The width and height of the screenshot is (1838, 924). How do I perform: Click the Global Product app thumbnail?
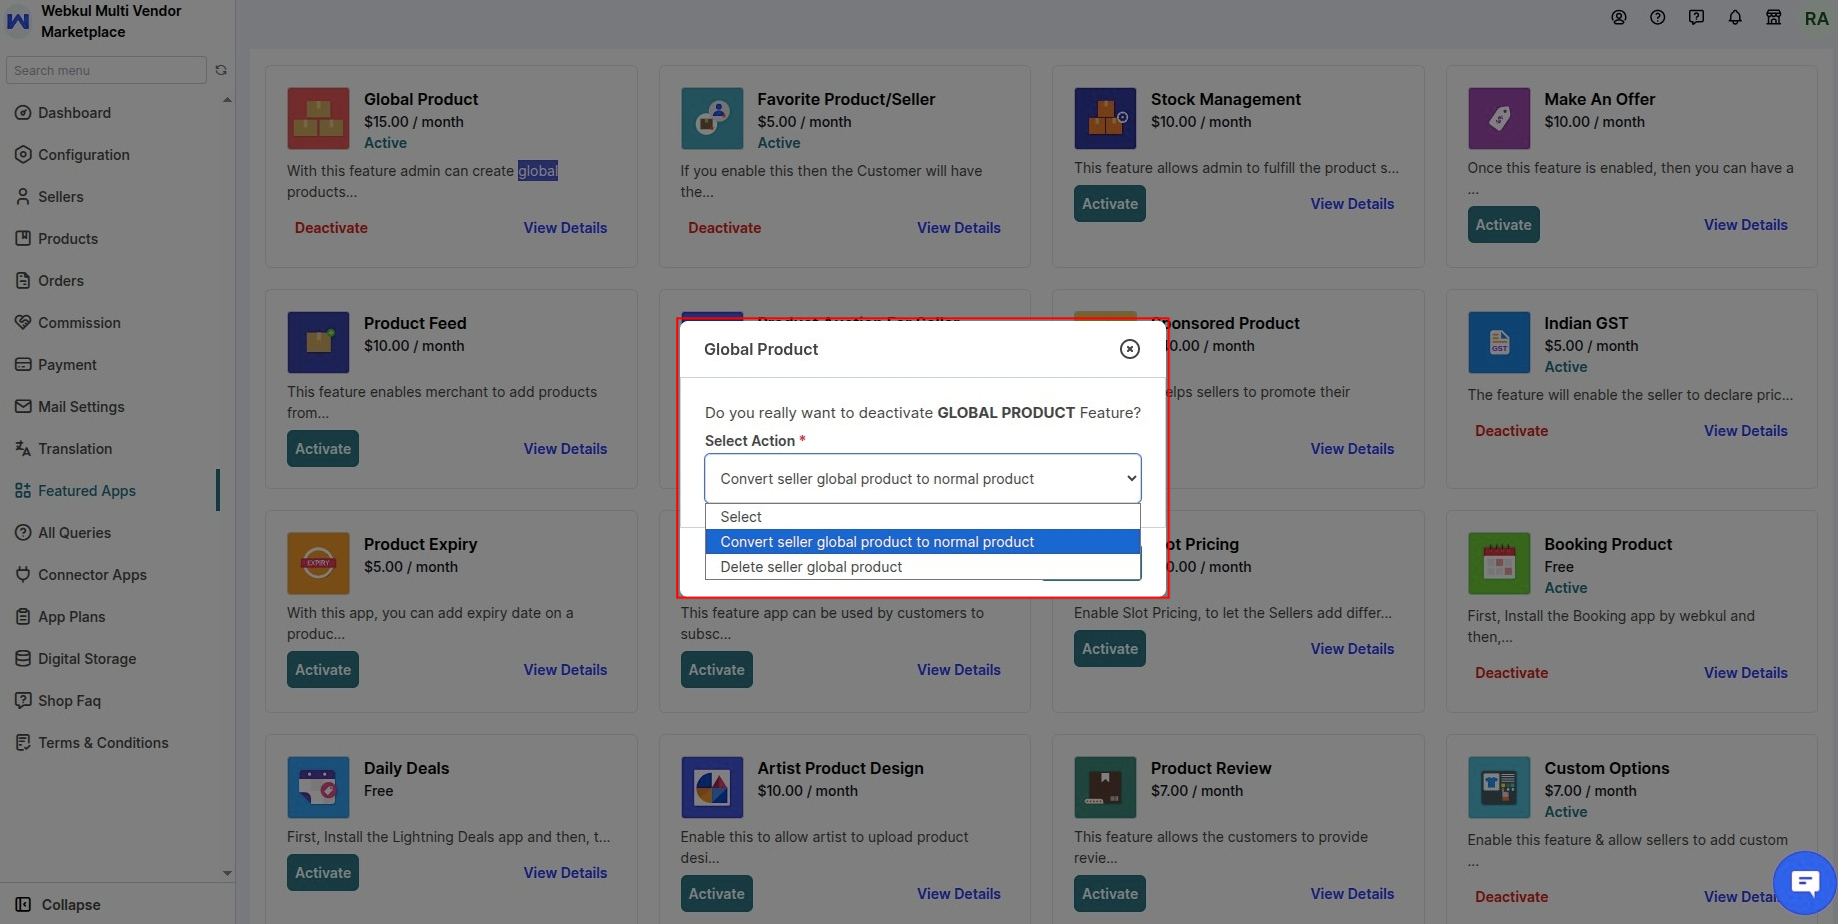point(318,118)
